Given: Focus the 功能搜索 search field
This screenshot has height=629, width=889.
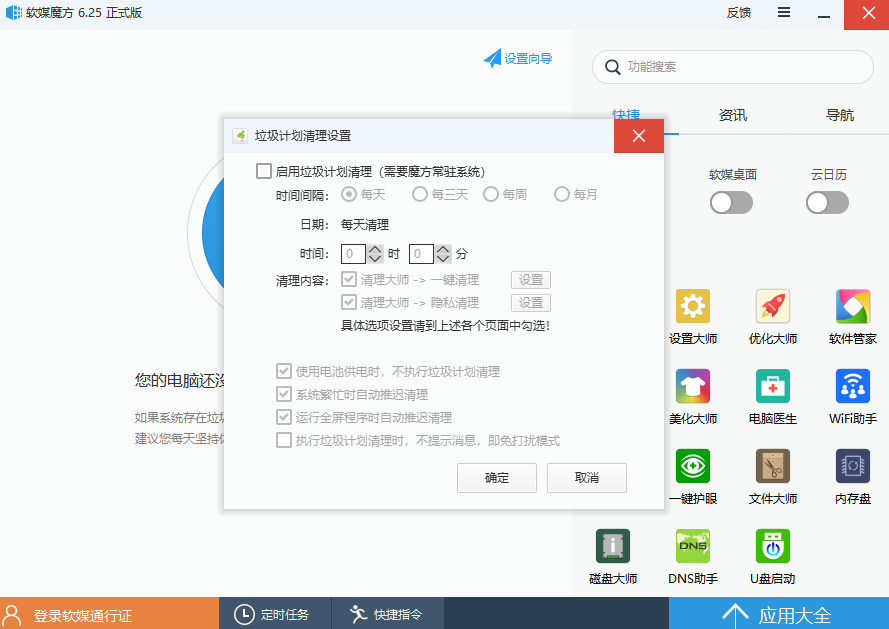Looking at the screenshot, I should click(733, 67).
